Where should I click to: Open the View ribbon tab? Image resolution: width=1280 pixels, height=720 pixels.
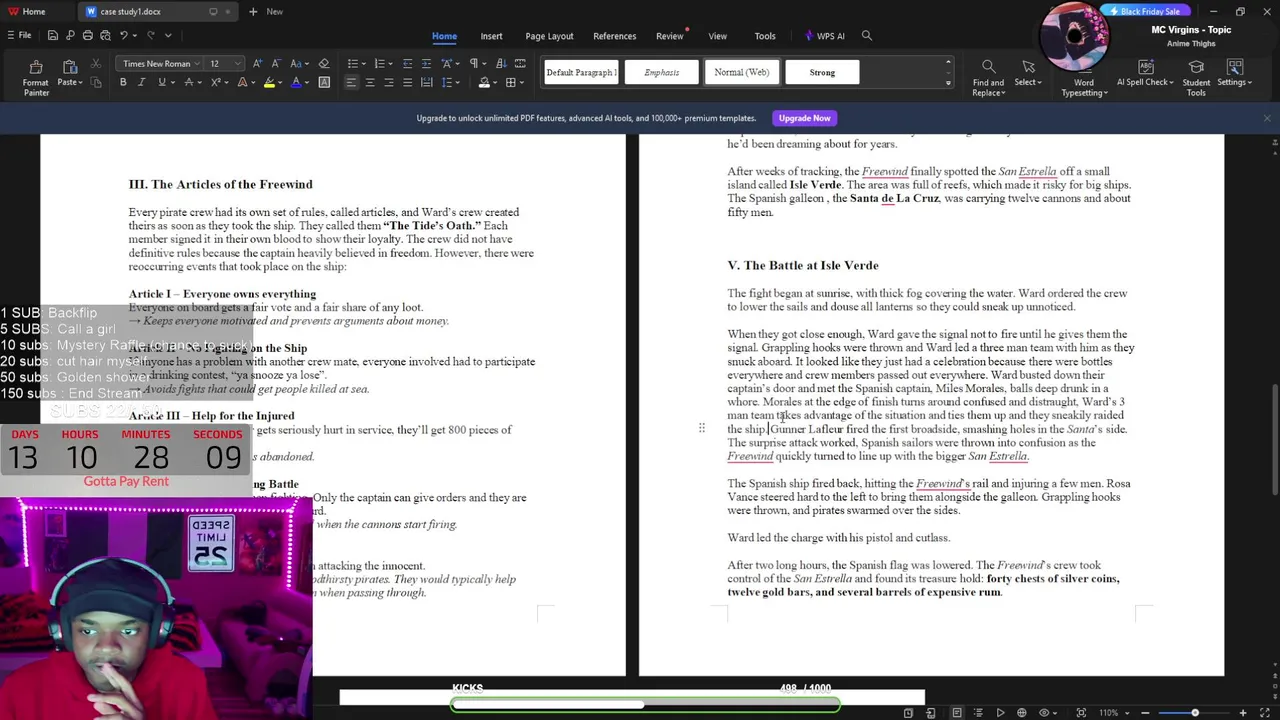click(717, 36)
